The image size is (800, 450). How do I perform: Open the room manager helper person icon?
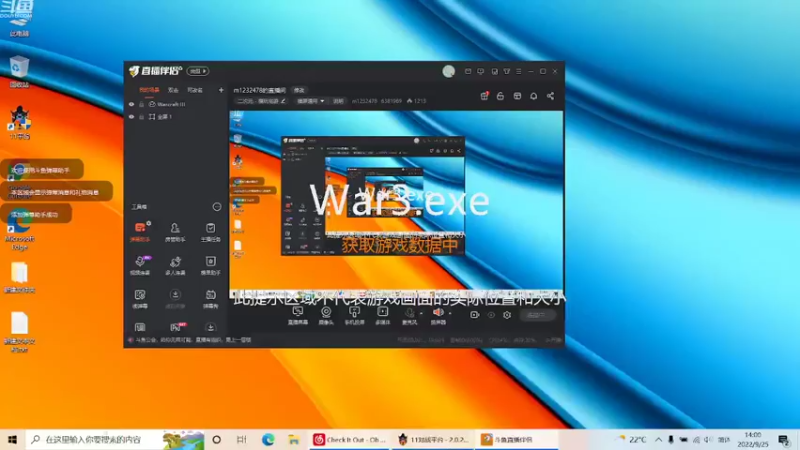tap(175, 231)
